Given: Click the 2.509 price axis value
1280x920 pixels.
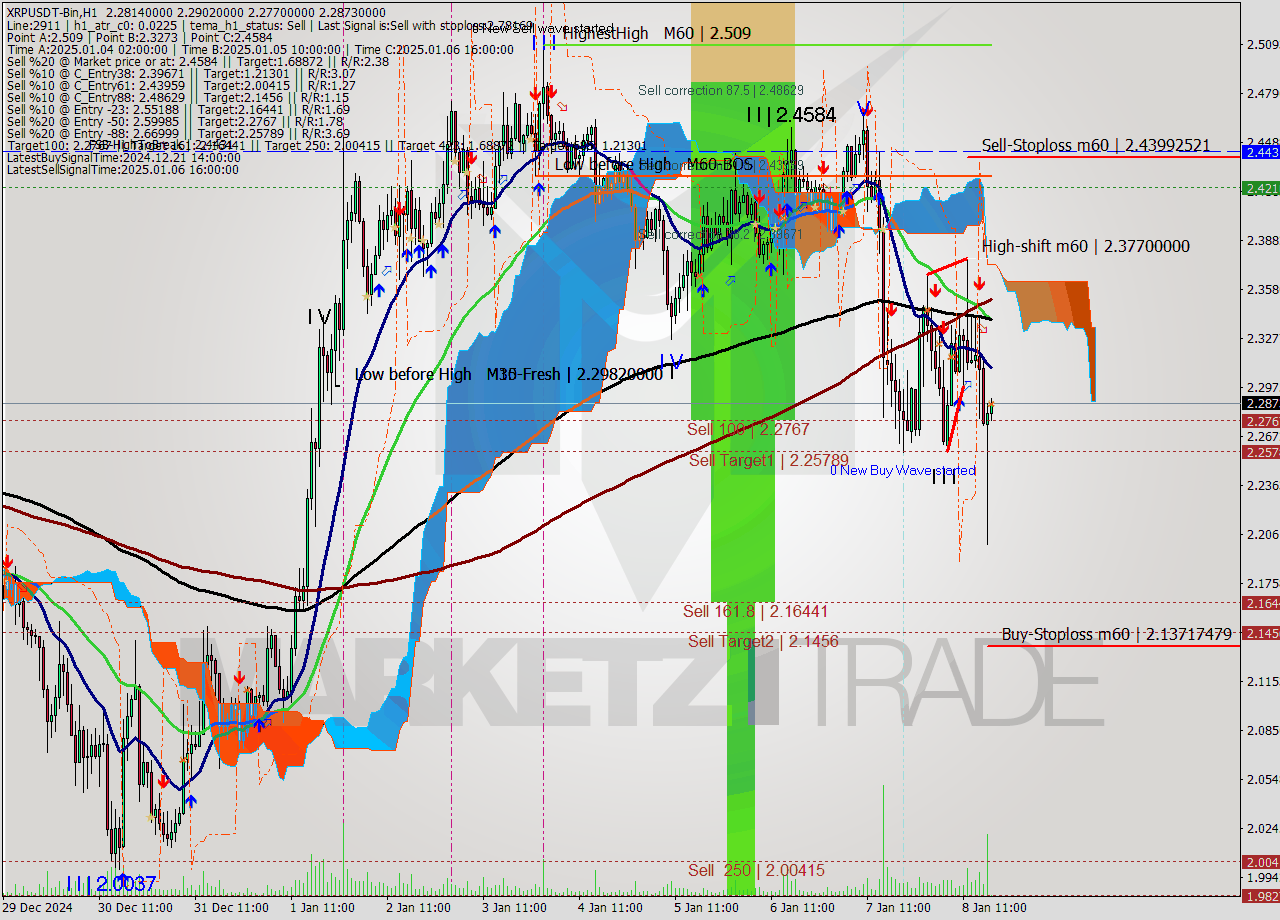Looking at the screenshot, I should pos(1262,44).
